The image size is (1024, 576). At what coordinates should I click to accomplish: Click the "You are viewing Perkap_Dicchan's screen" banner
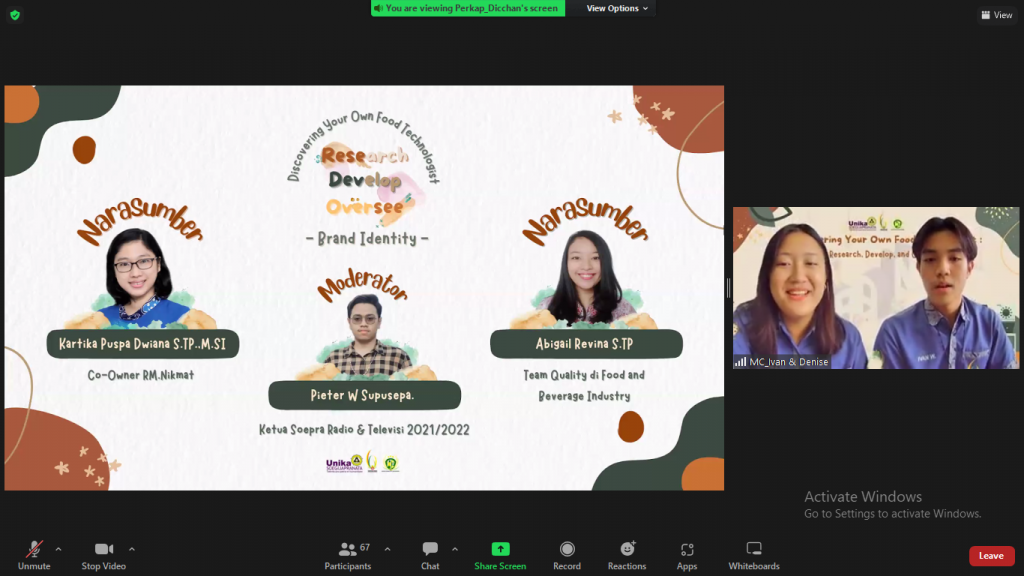pos(467,8)
